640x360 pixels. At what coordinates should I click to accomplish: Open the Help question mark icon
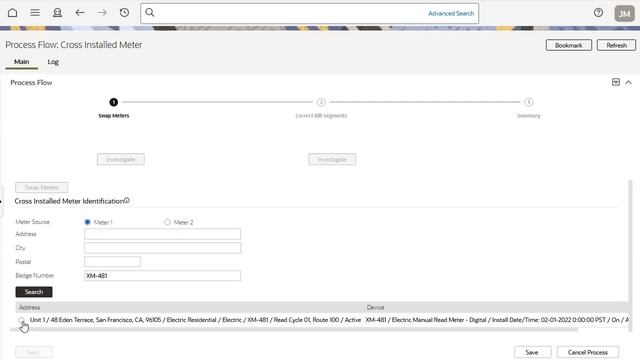598,13
